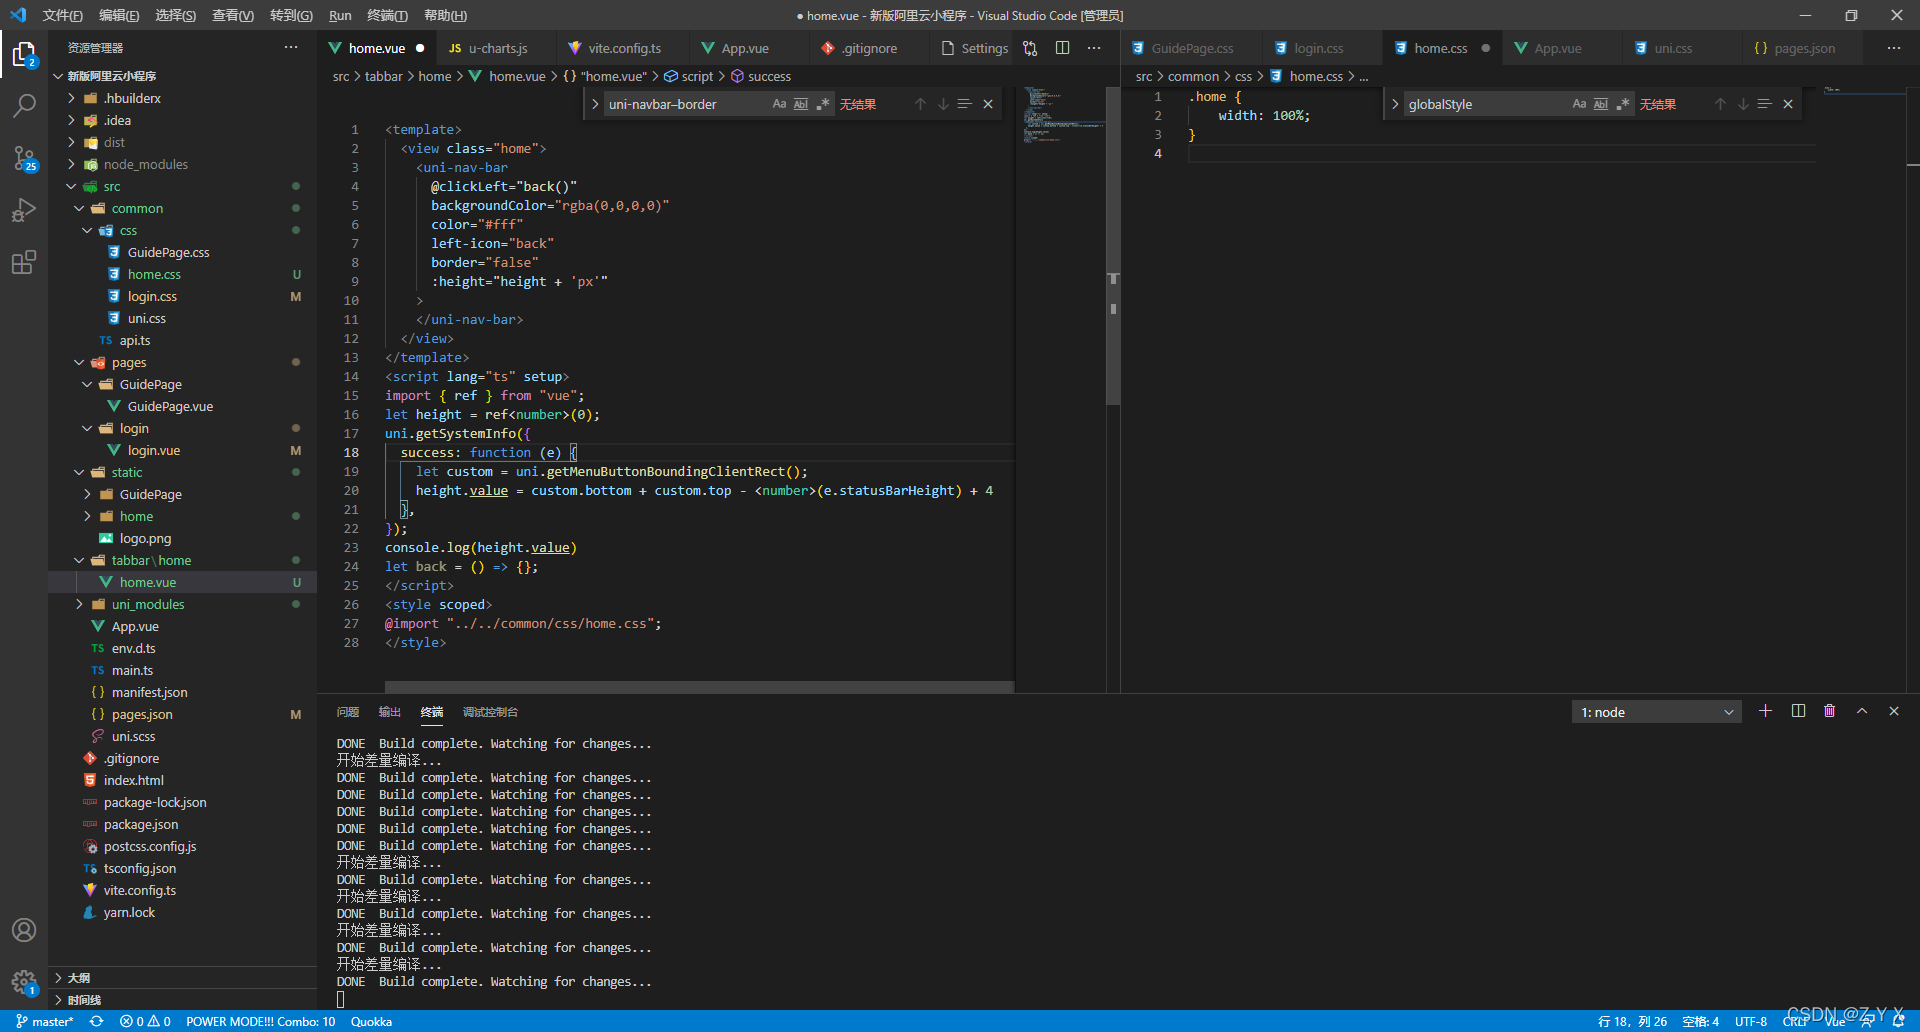Open the 文件(F) menu

click(63, 15)
